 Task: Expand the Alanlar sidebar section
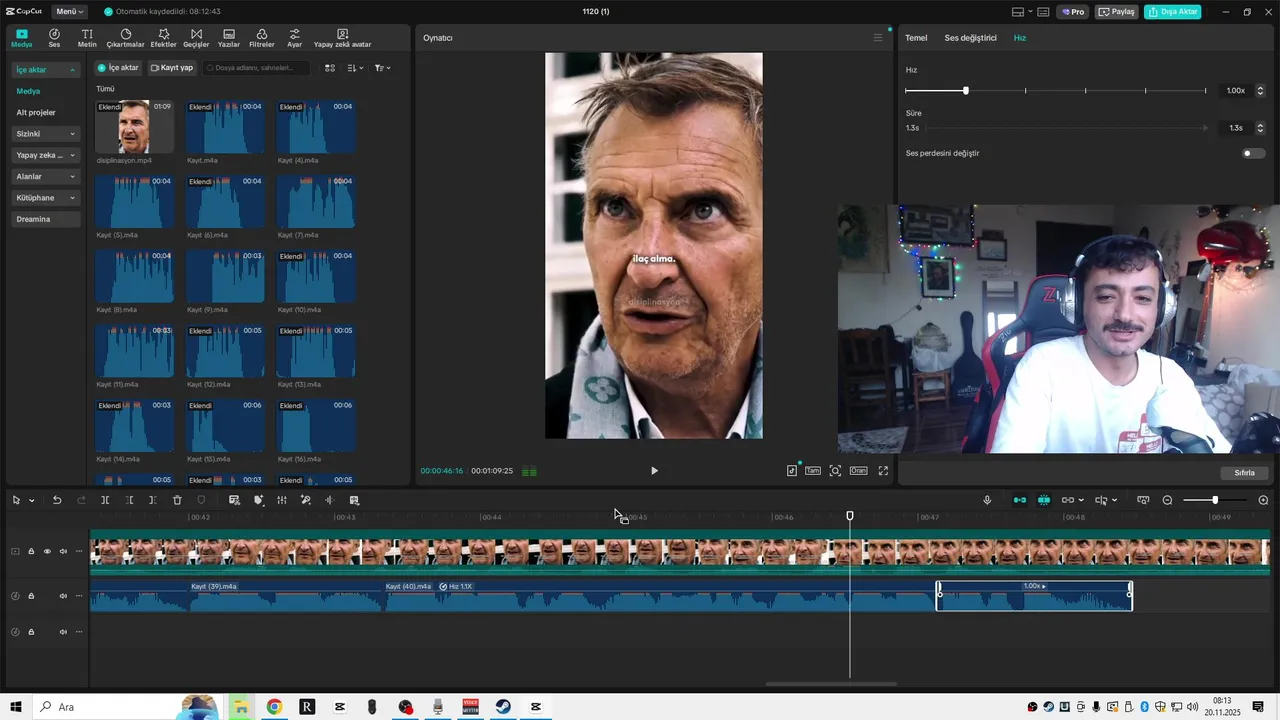(46, 176)
